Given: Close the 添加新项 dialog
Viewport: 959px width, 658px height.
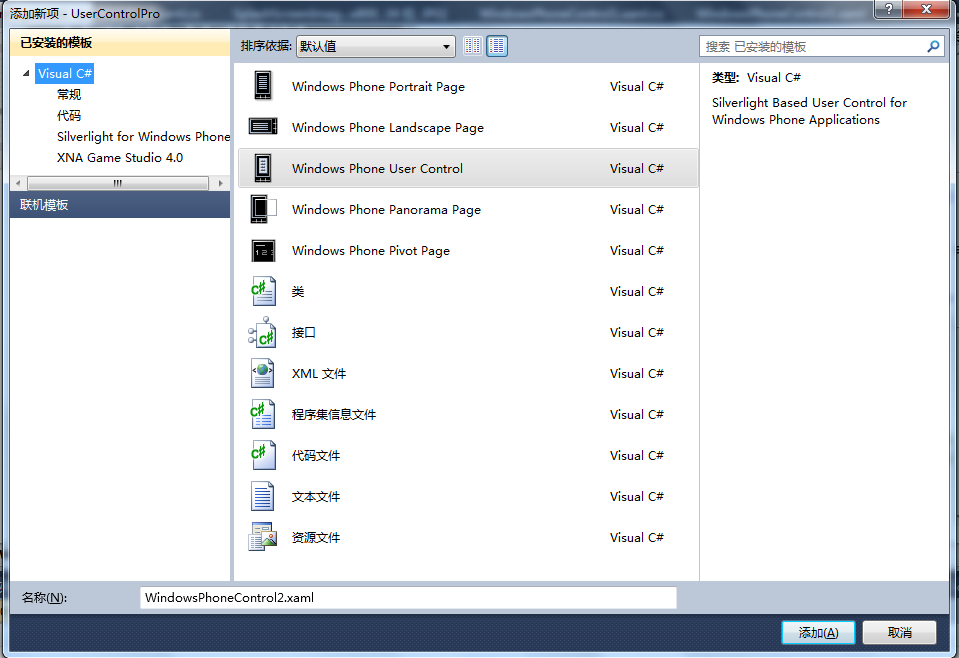Looking at the screenshot, I should click(x=926, y=9).
